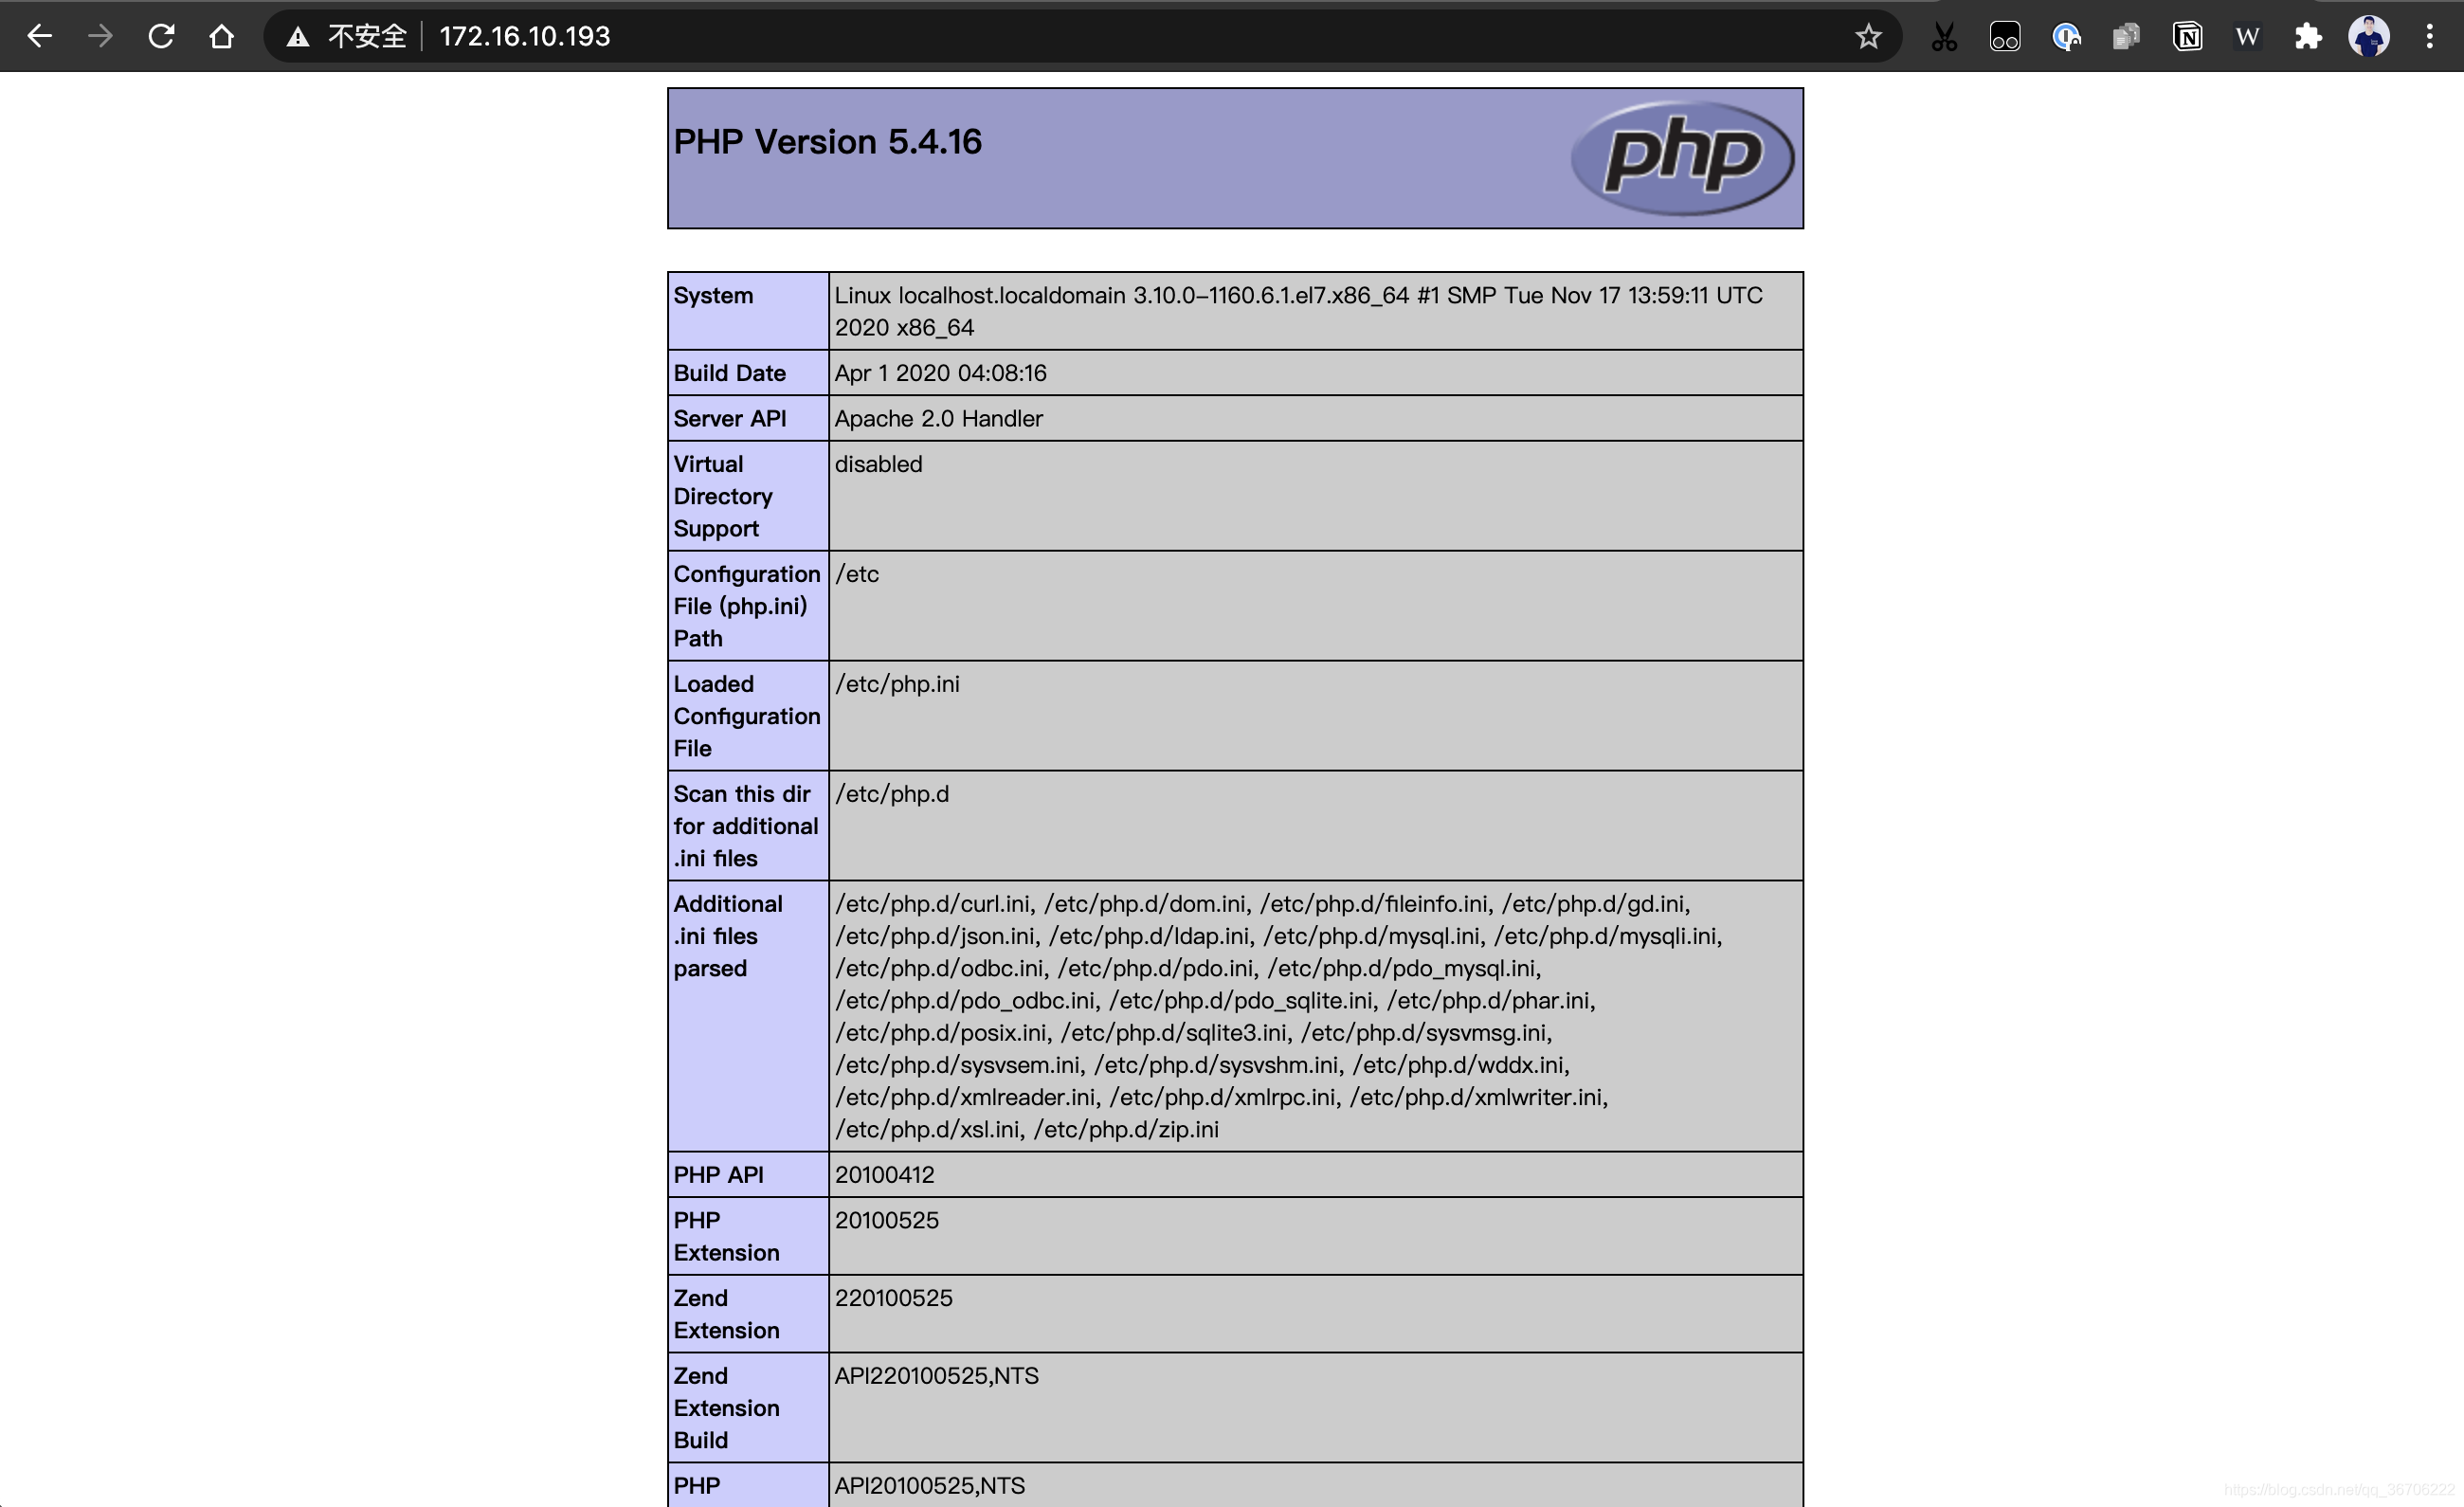The width and height of the screenshot is (2464, 1507).
Task: Open the black two-circles extension icon
Action: pyautogui.click(x=2005, y=37)
